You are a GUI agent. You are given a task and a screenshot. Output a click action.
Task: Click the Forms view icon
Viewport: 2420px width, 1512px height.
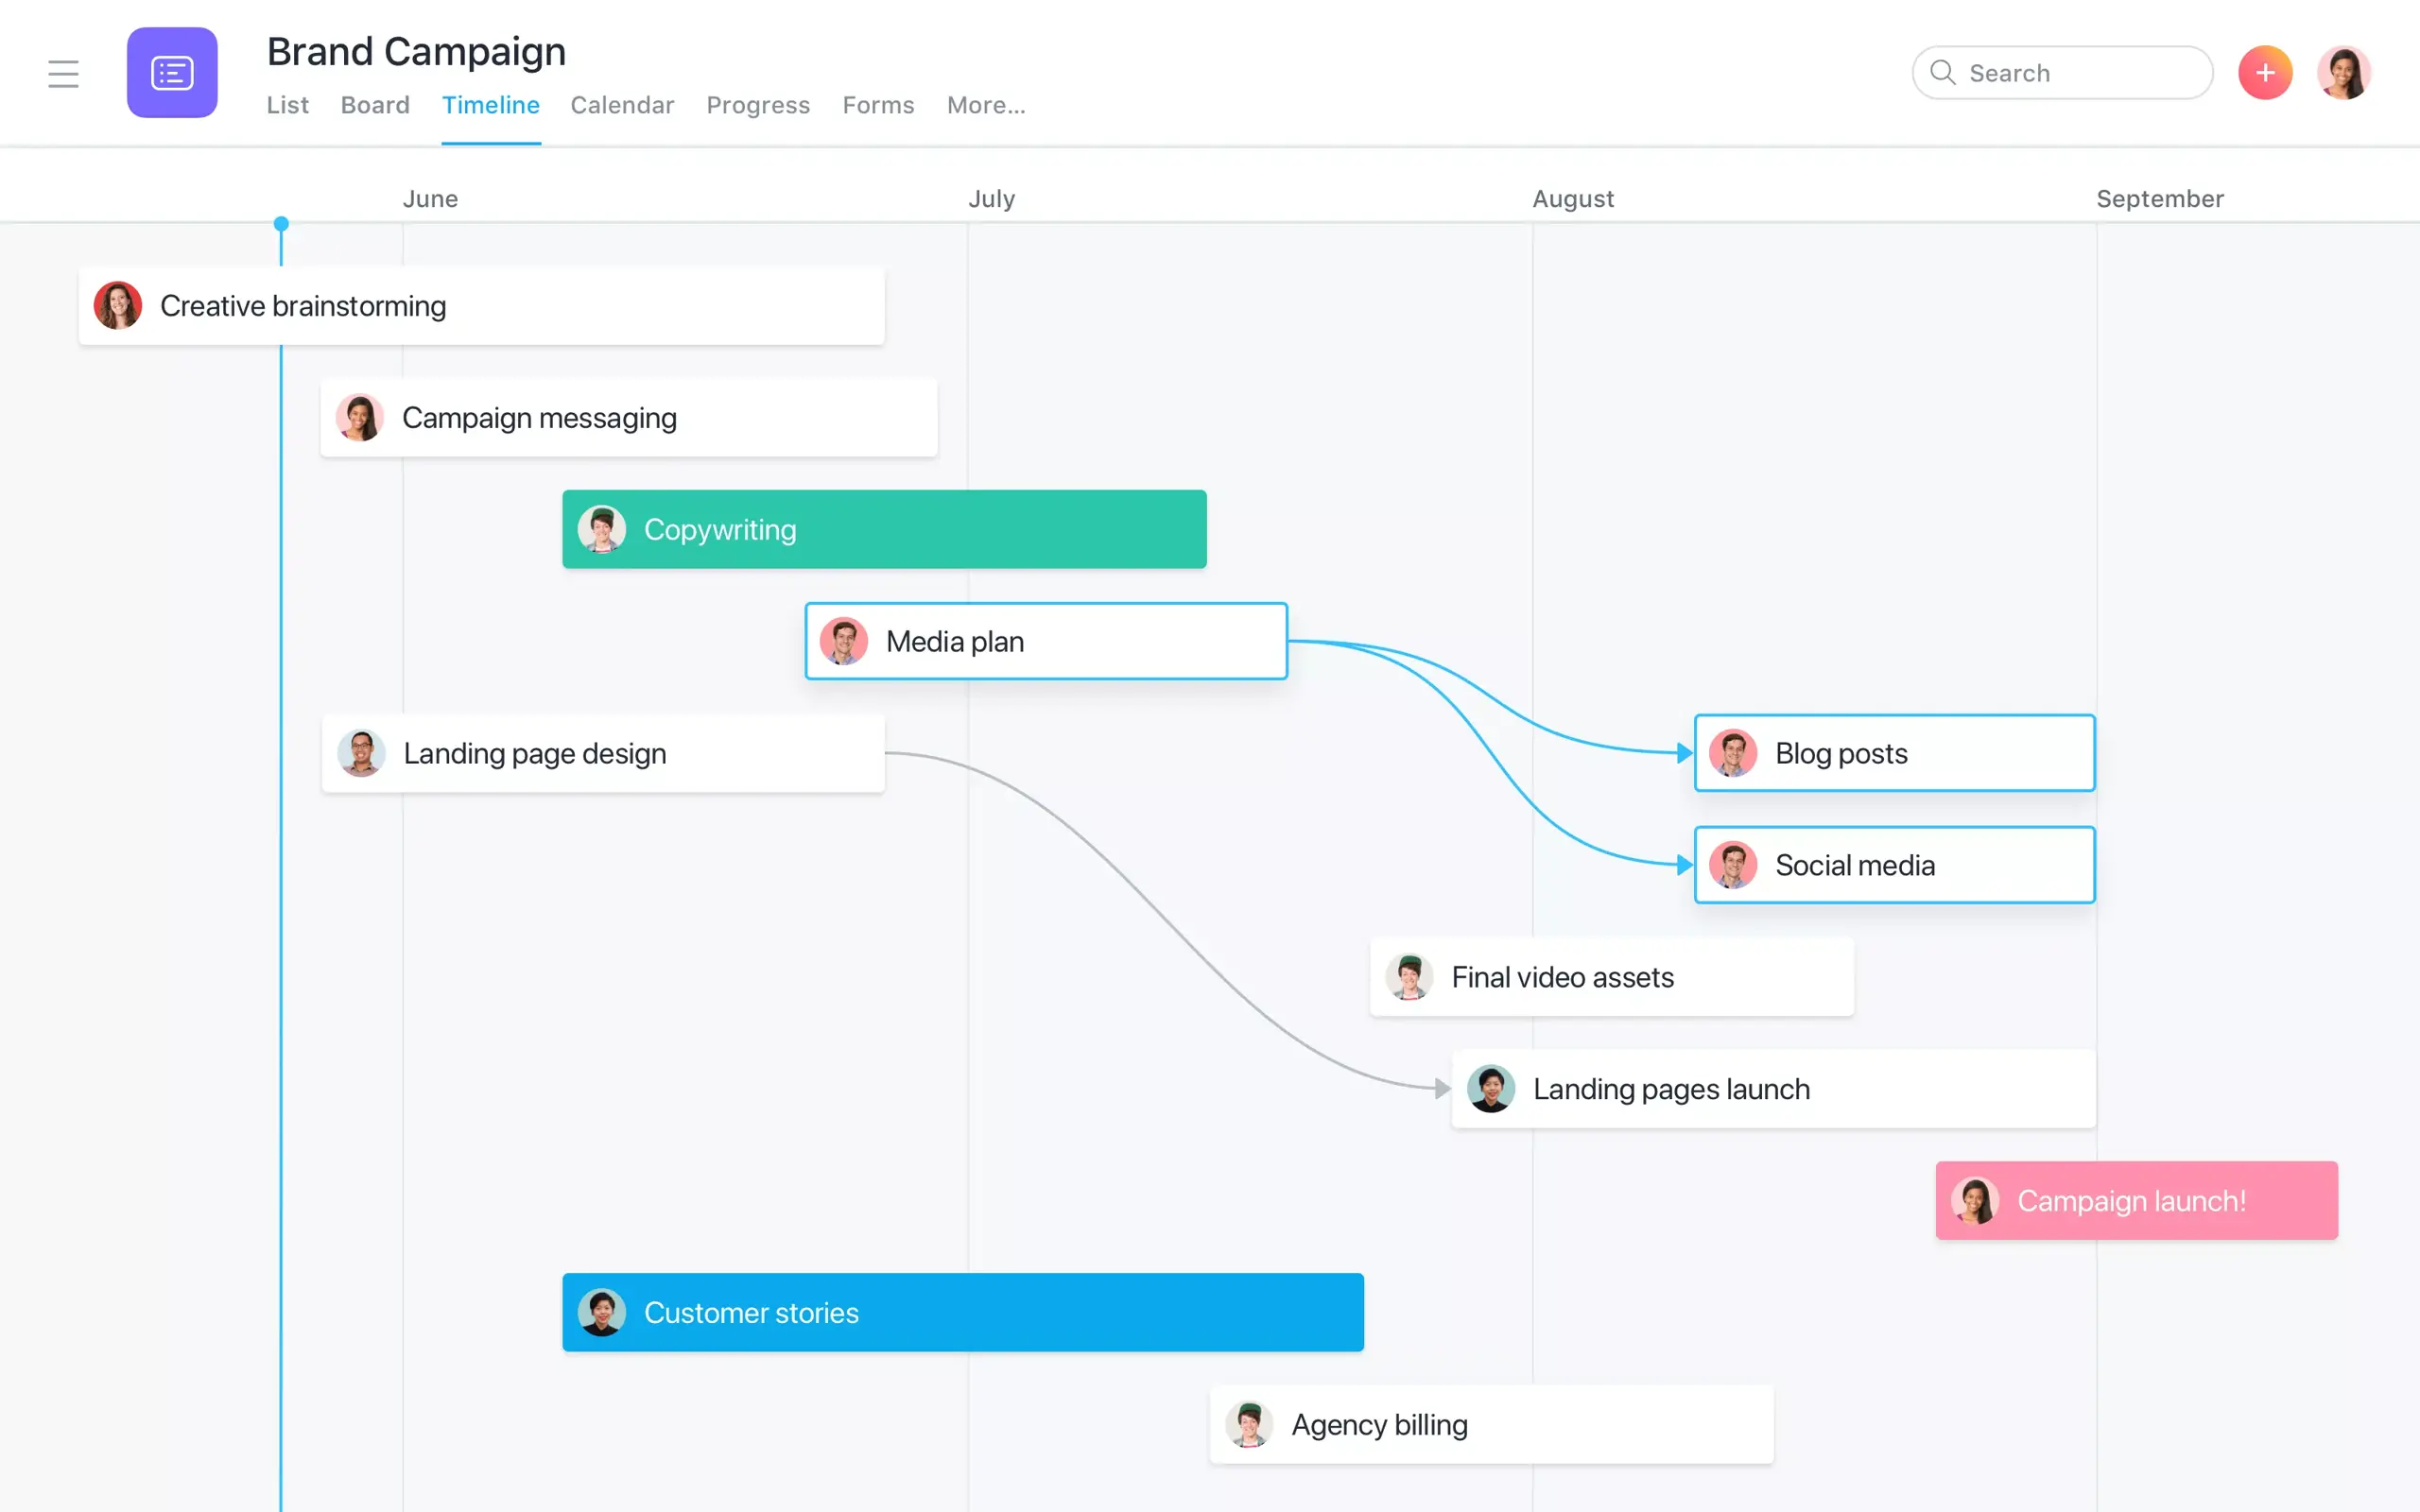(878, 103)
